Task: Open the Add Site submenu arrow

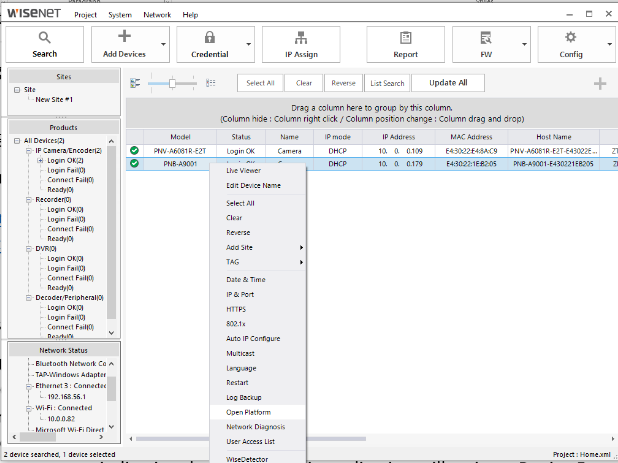Action: [x=301, y=247]
